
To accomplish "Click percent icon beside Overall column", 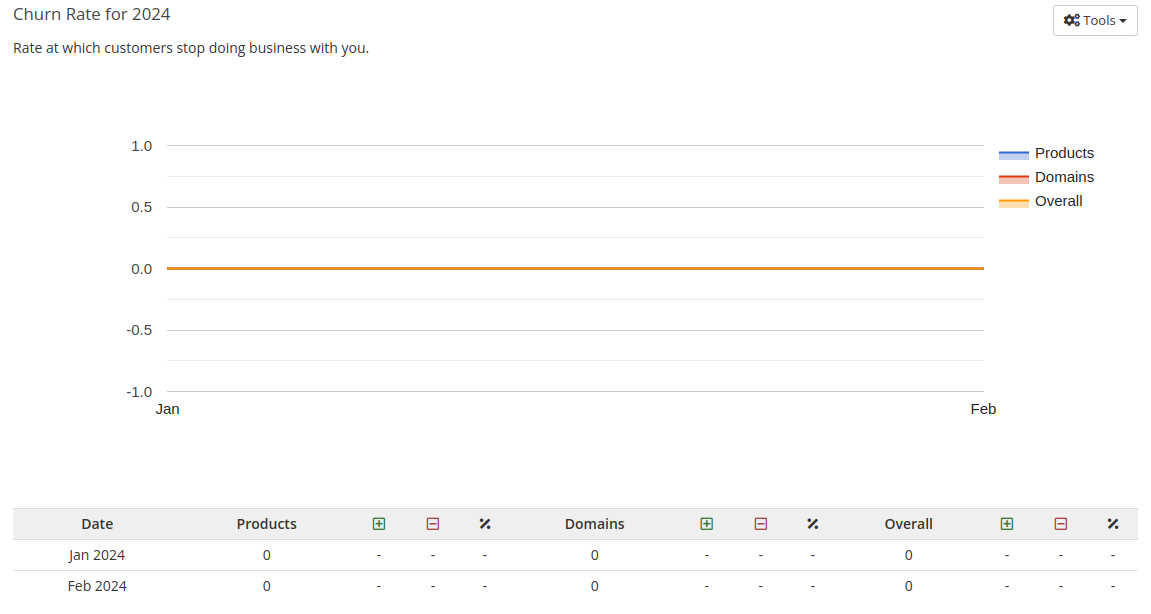I will 1113,524.
